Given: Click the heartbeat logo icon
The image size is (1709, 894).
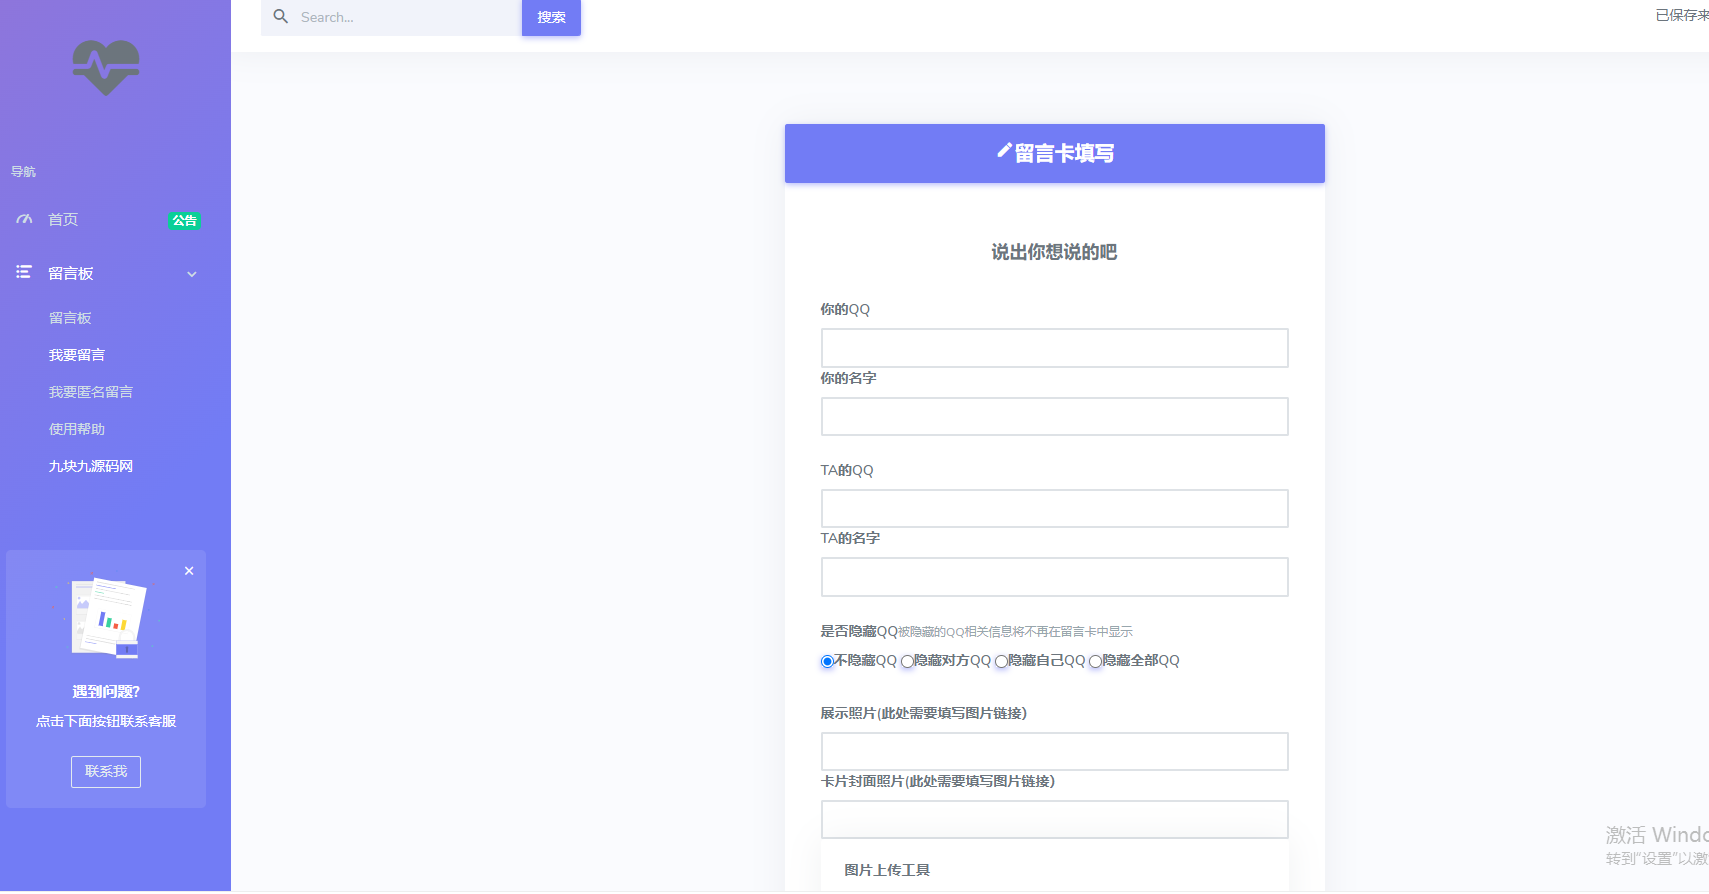Looking at the screenshot, I should tap(106, 68).
